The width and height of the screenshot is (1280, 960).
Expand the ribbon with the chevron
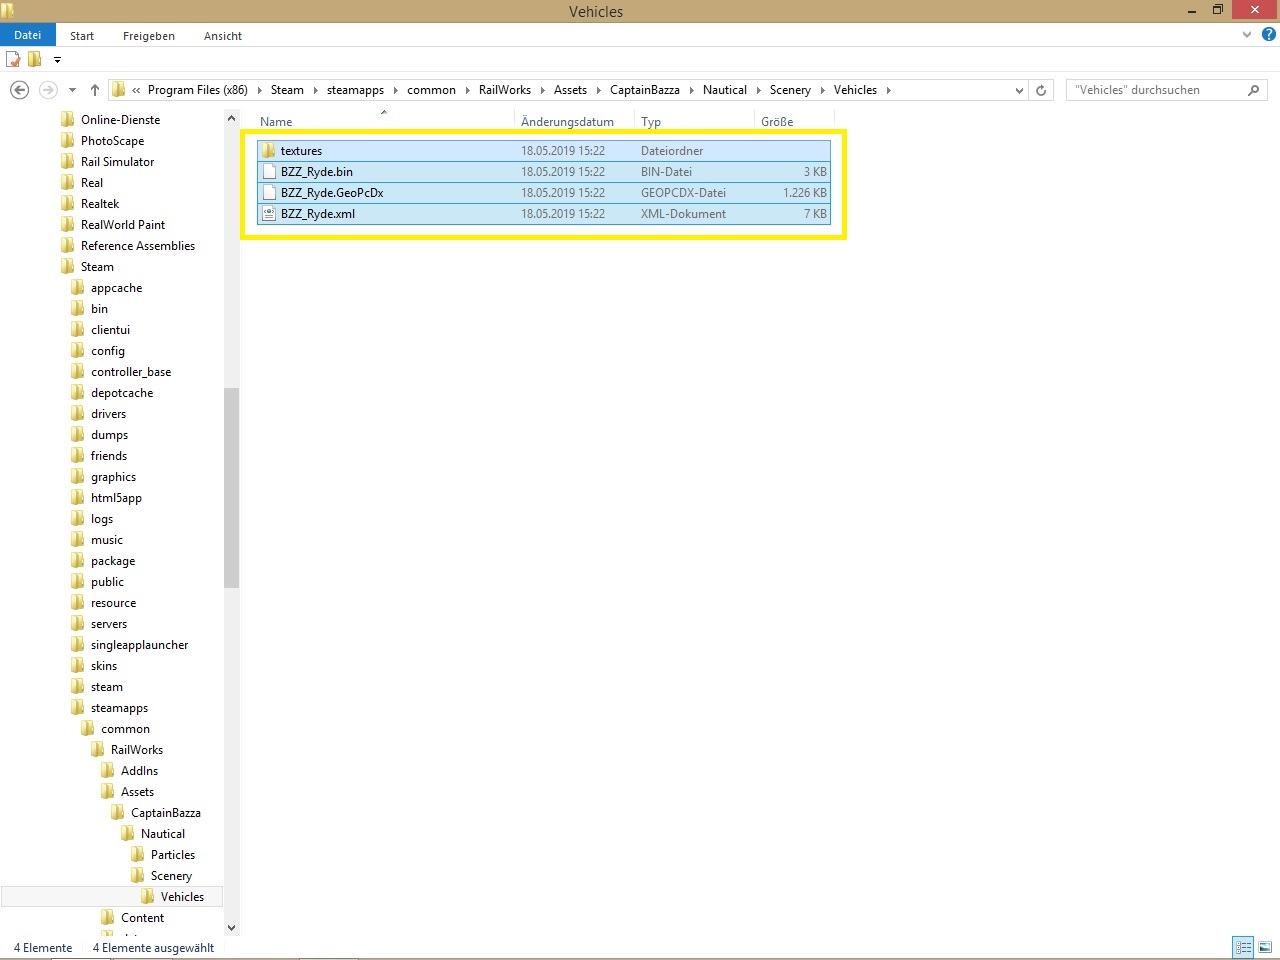(1246, 35)
